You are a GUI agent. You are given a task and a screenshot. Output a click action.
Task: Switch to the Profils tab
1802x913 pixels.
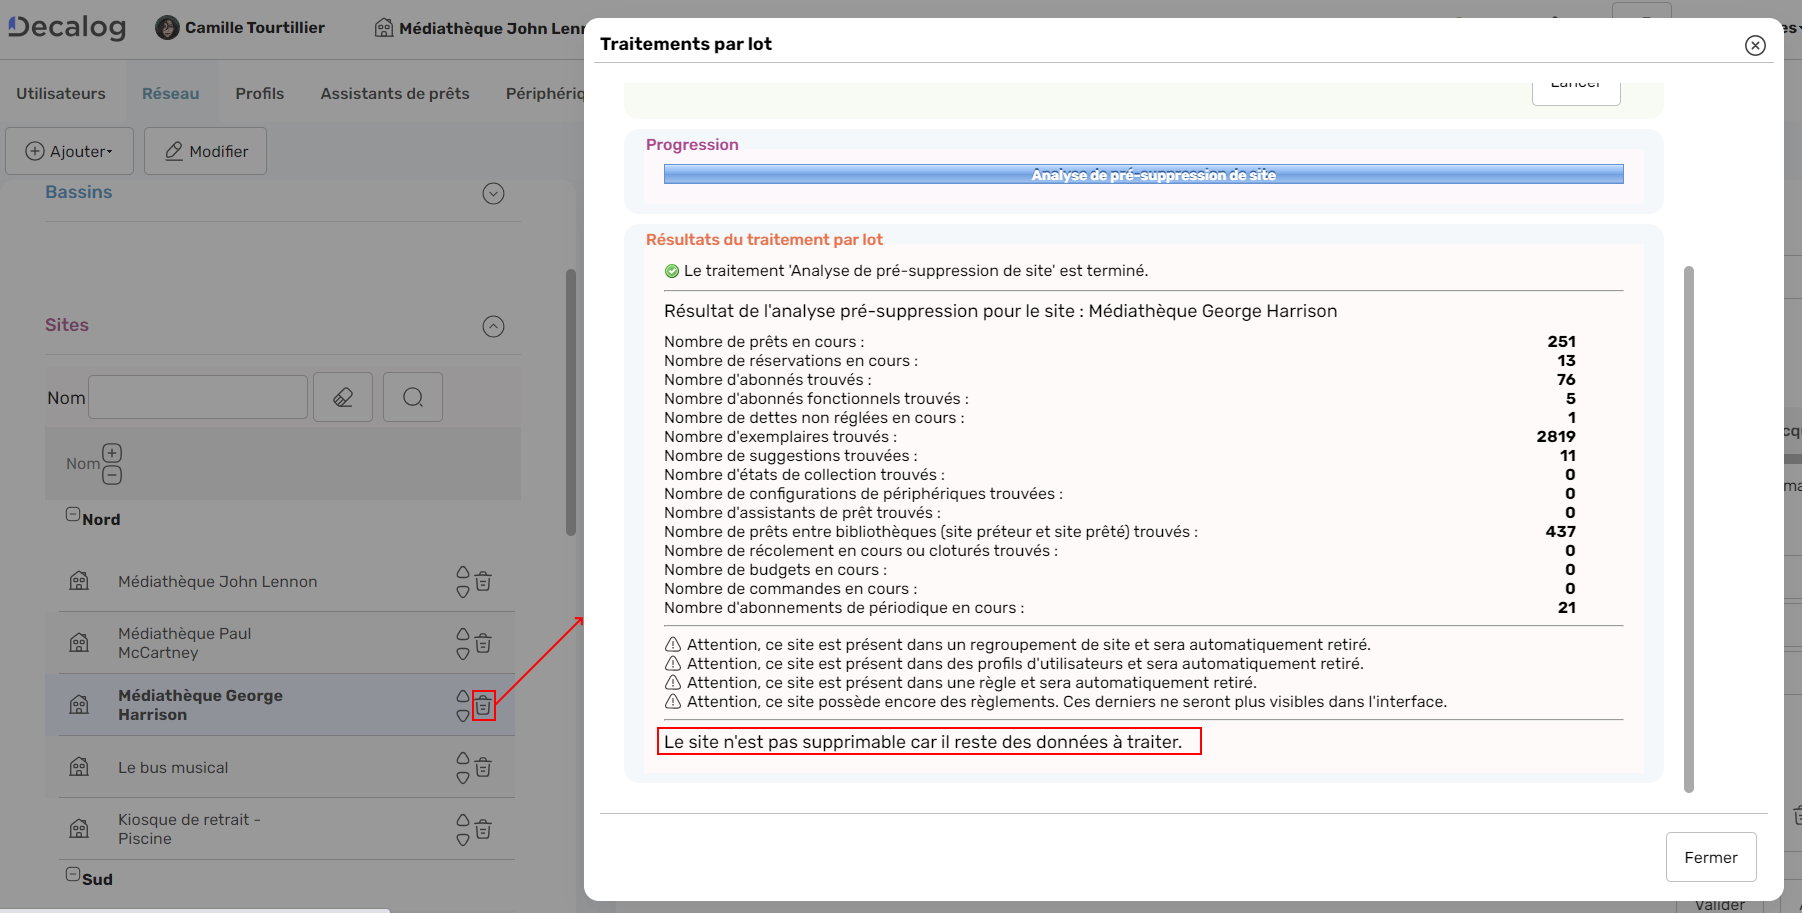click(259, 93)
